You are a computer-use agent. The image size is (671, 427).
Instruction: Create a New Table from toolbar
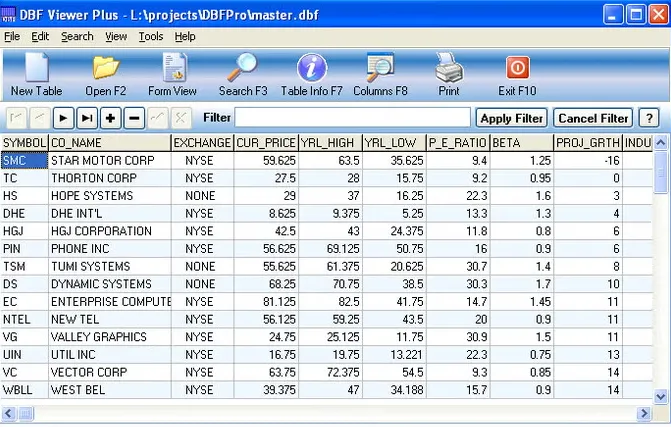point(36,75)
